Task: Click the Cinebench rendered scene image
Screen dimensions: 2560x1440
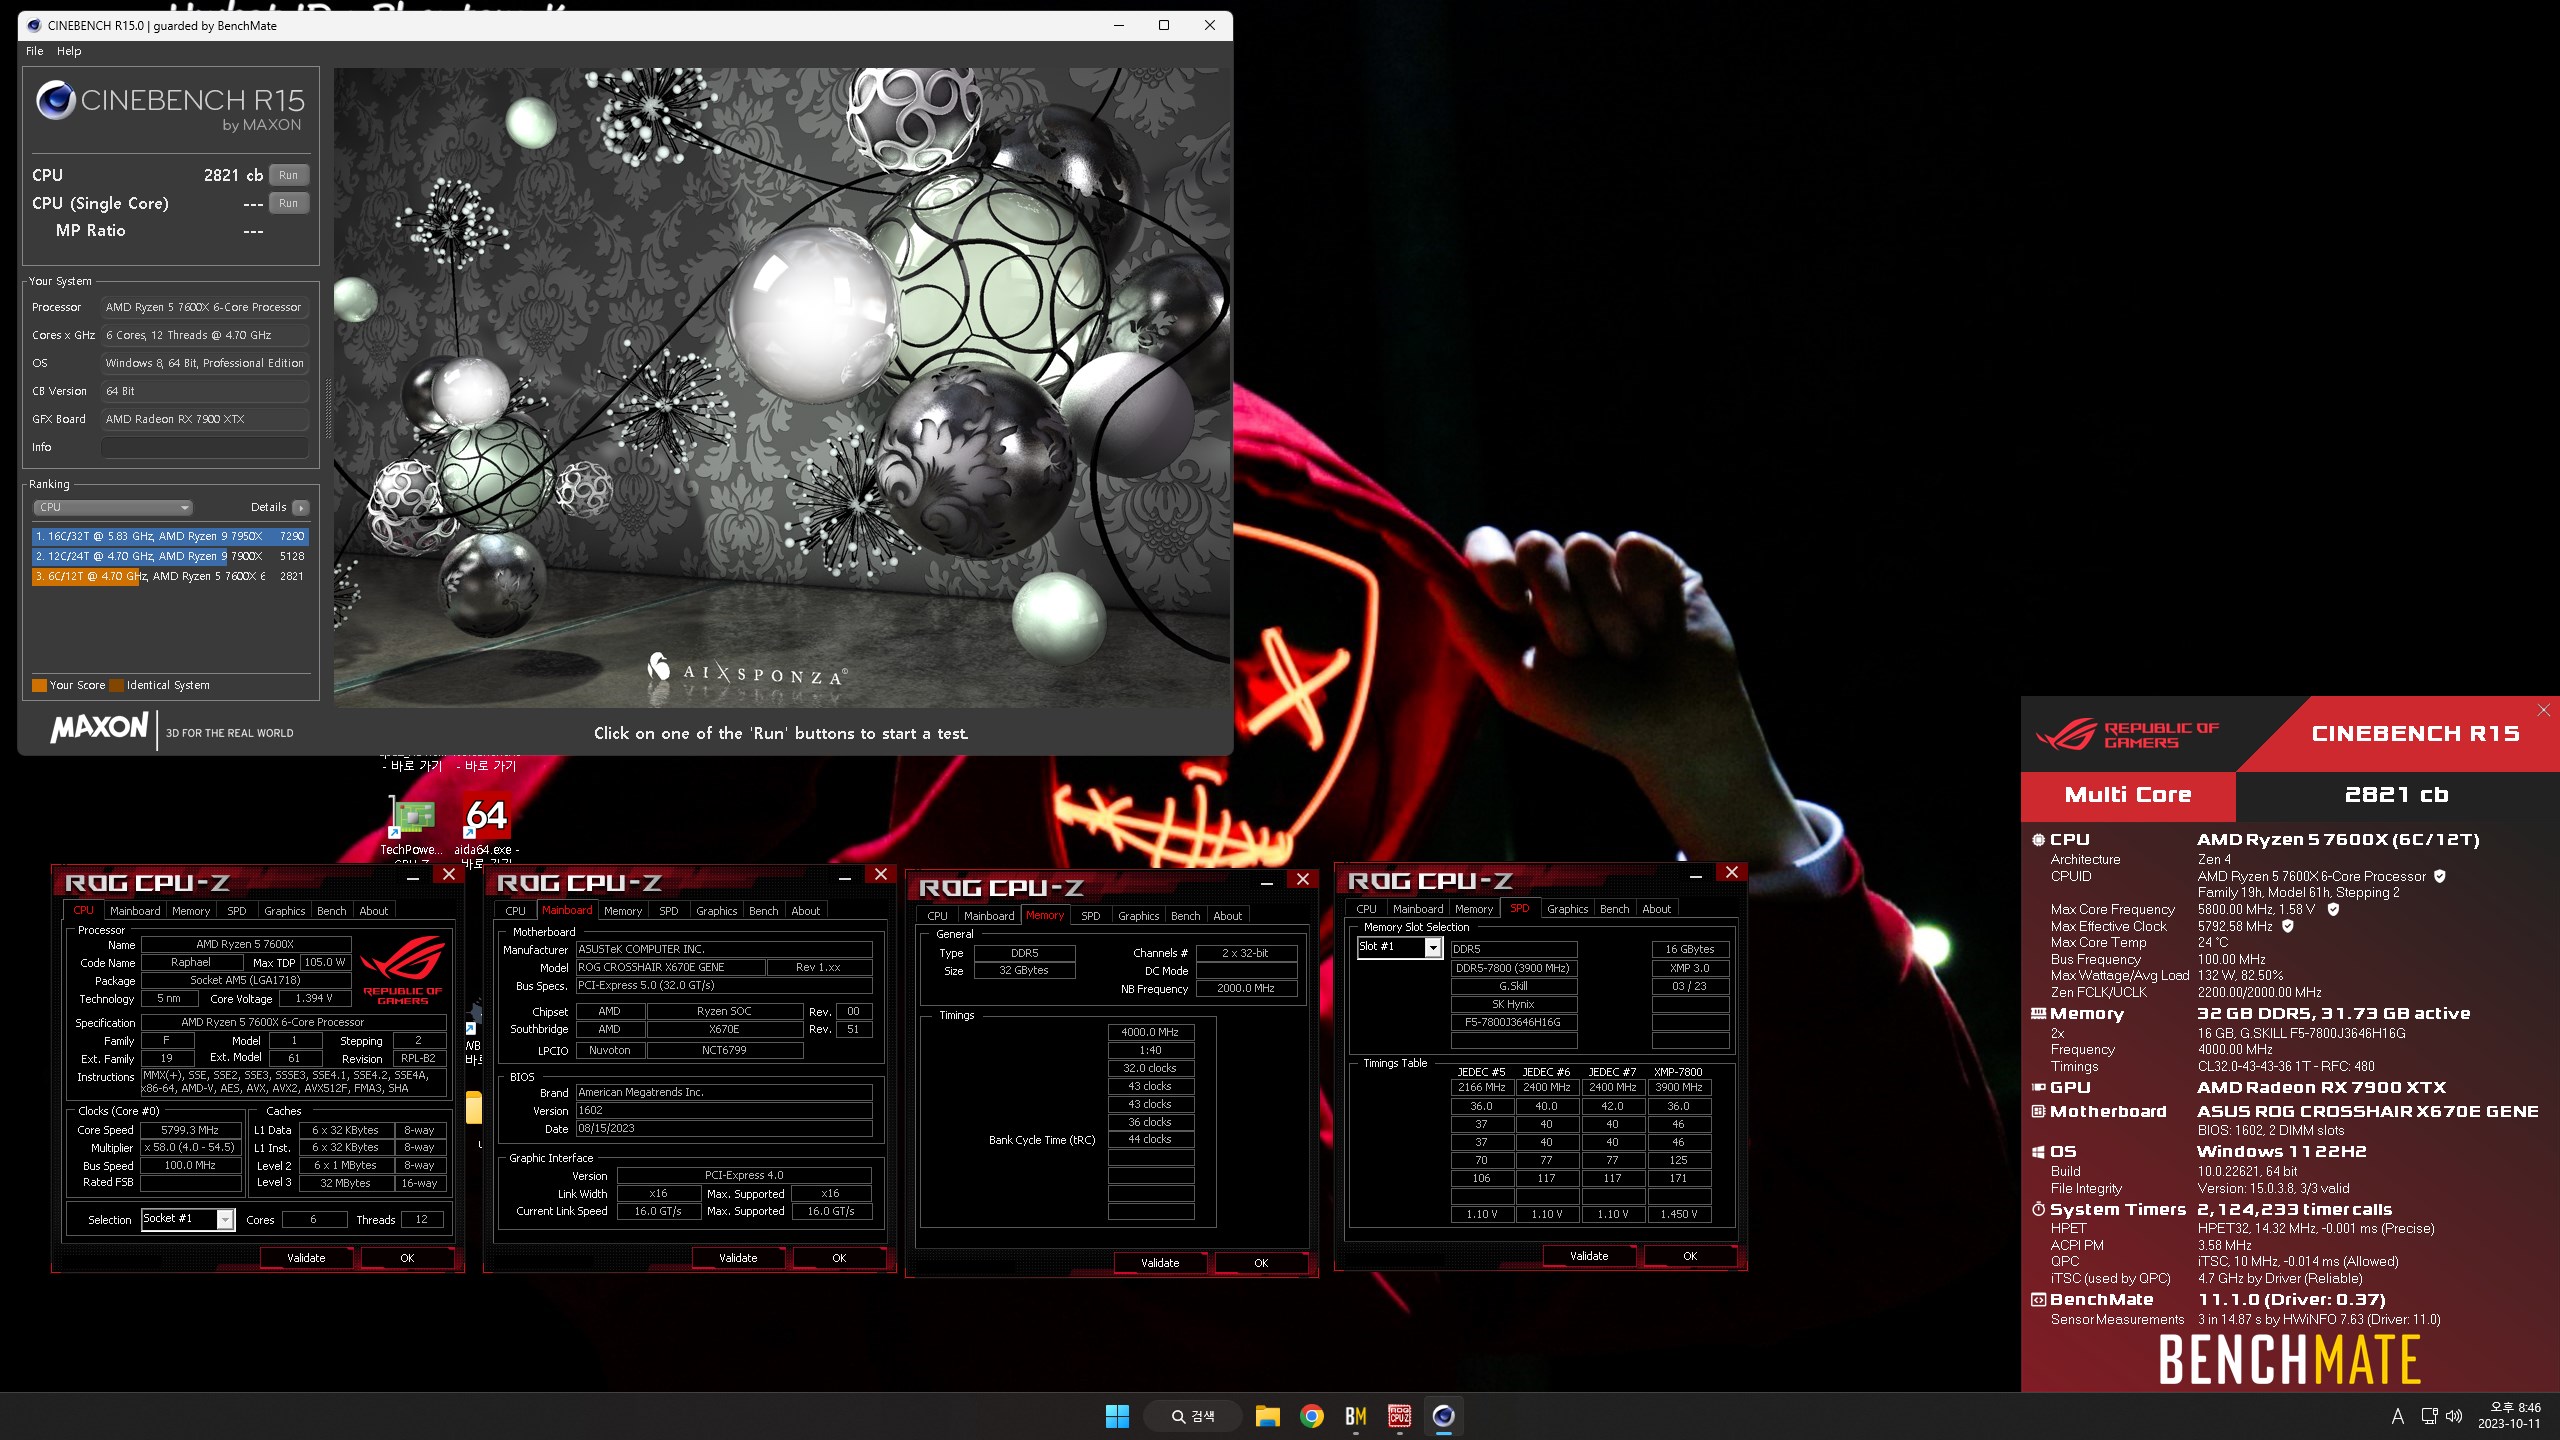Action: (781, 388)
